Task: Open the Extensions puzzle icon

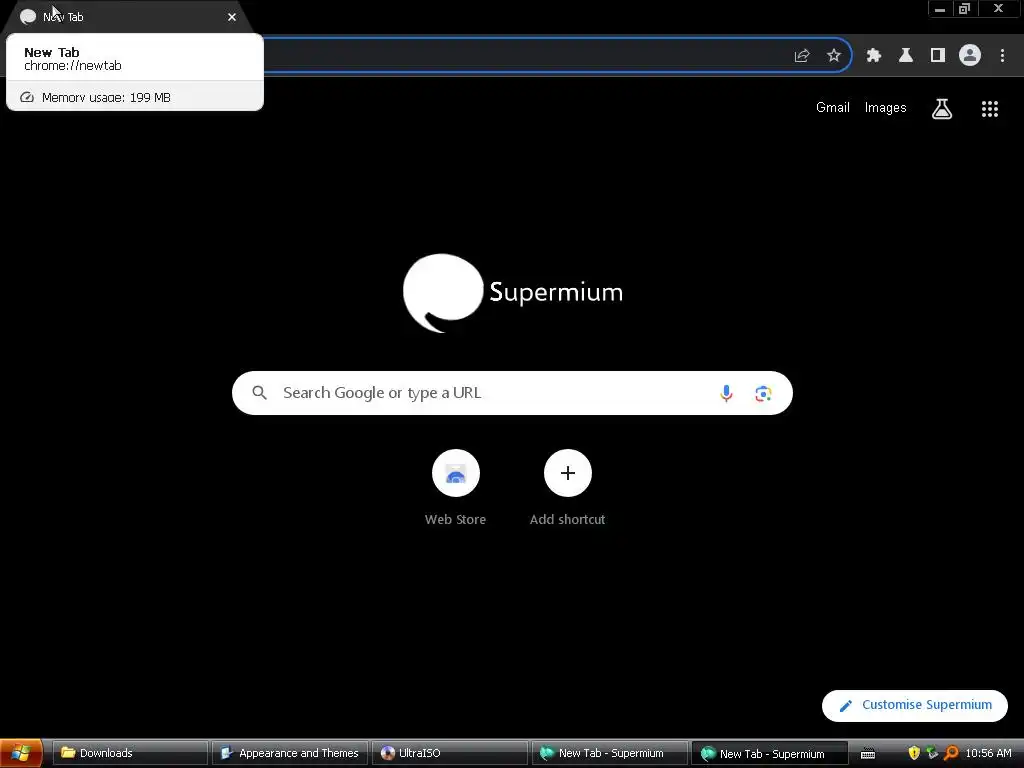Action: [x=874, y=56]
